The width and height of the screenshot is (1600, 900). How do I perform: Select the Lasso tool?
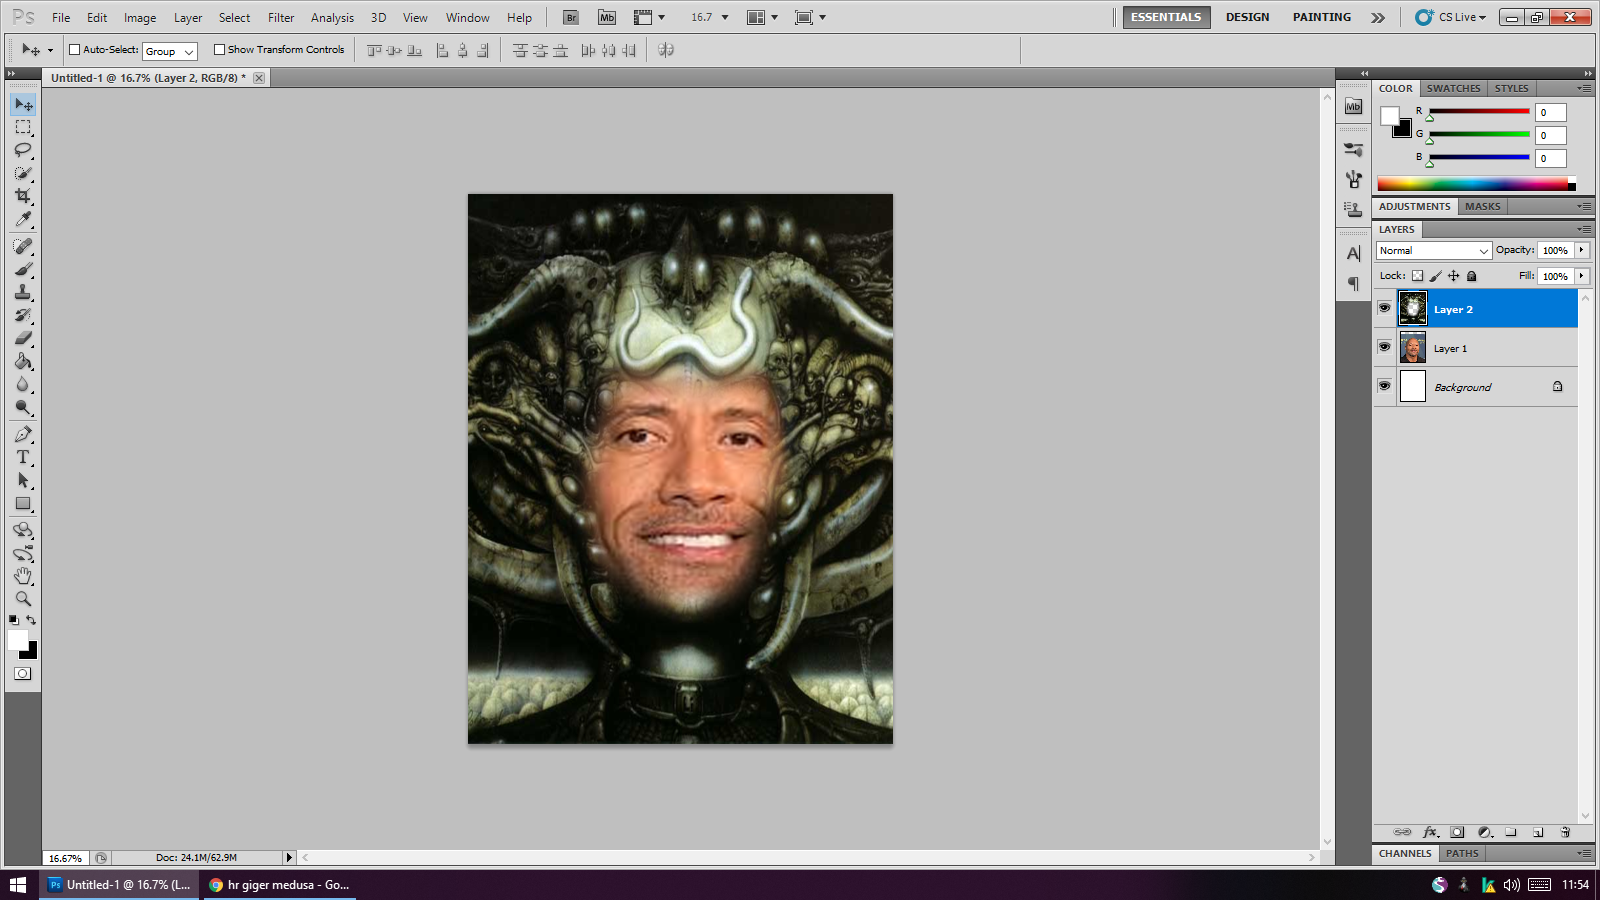click(x=23, y=150)
